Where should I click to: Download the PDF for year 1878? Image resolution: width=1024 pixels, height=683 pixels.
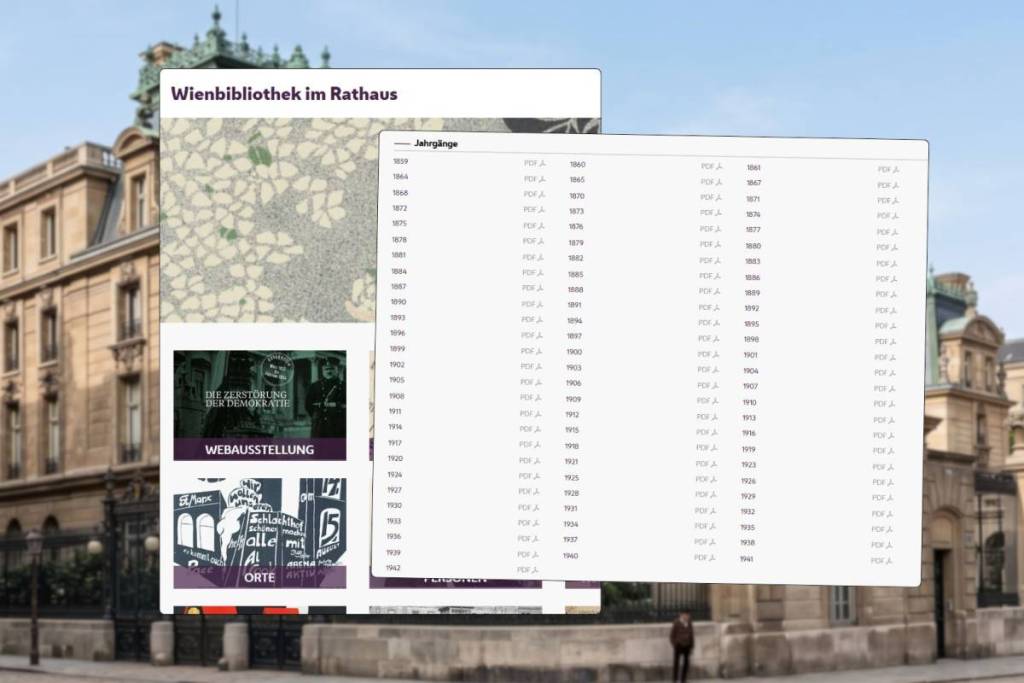[x=534, y=241]
